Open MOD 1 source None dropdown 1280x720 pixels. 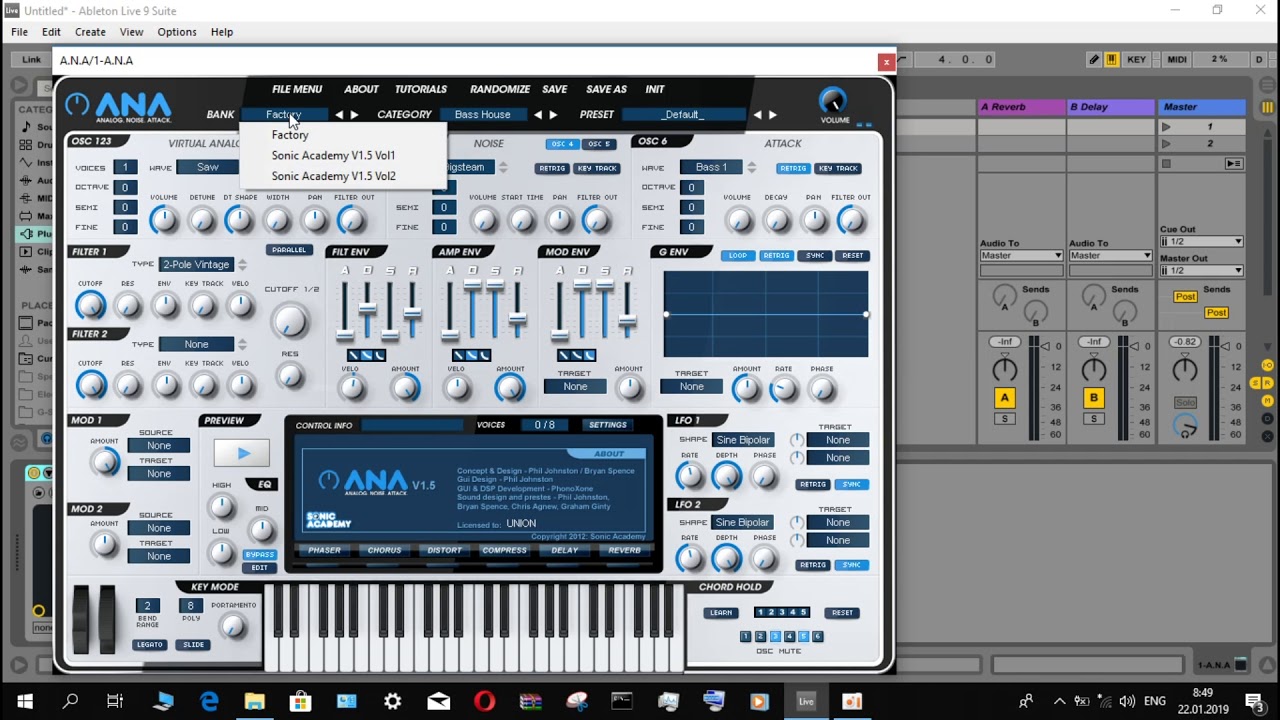(159, 446)
